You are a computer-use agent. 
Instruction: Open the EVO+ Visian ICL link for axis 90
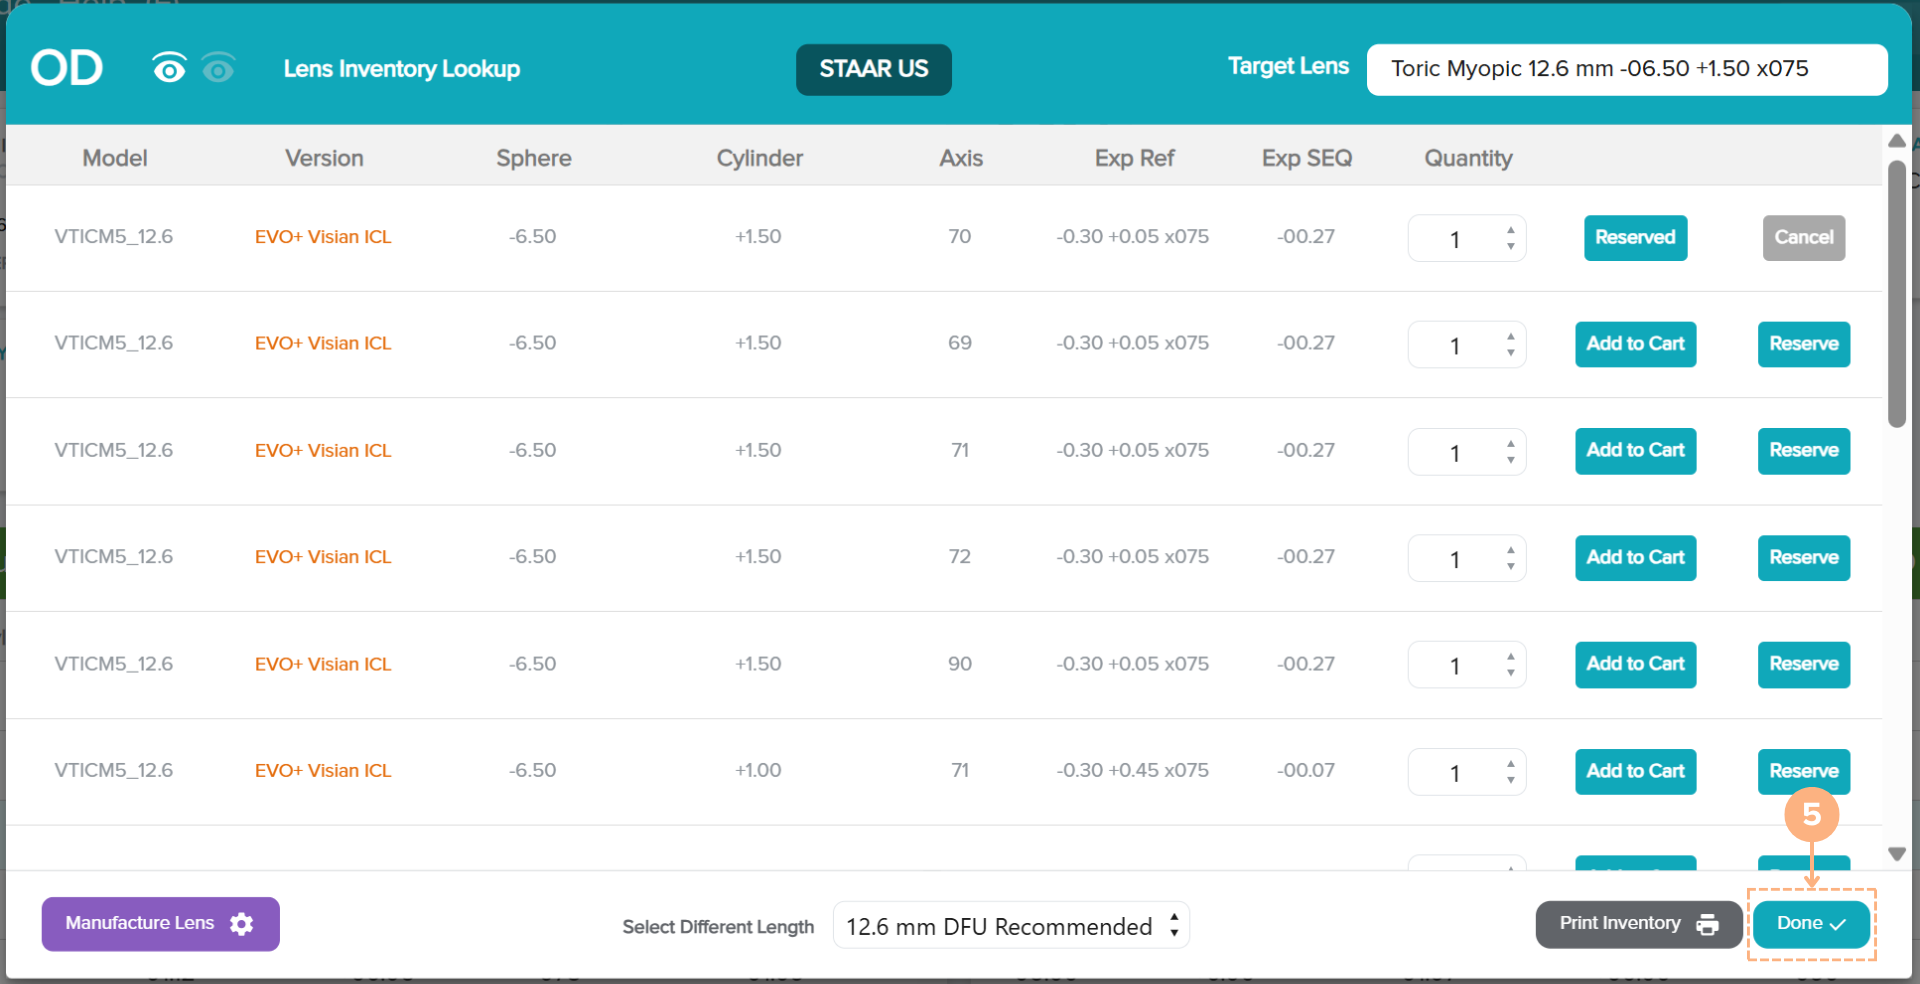pos(322,664)
